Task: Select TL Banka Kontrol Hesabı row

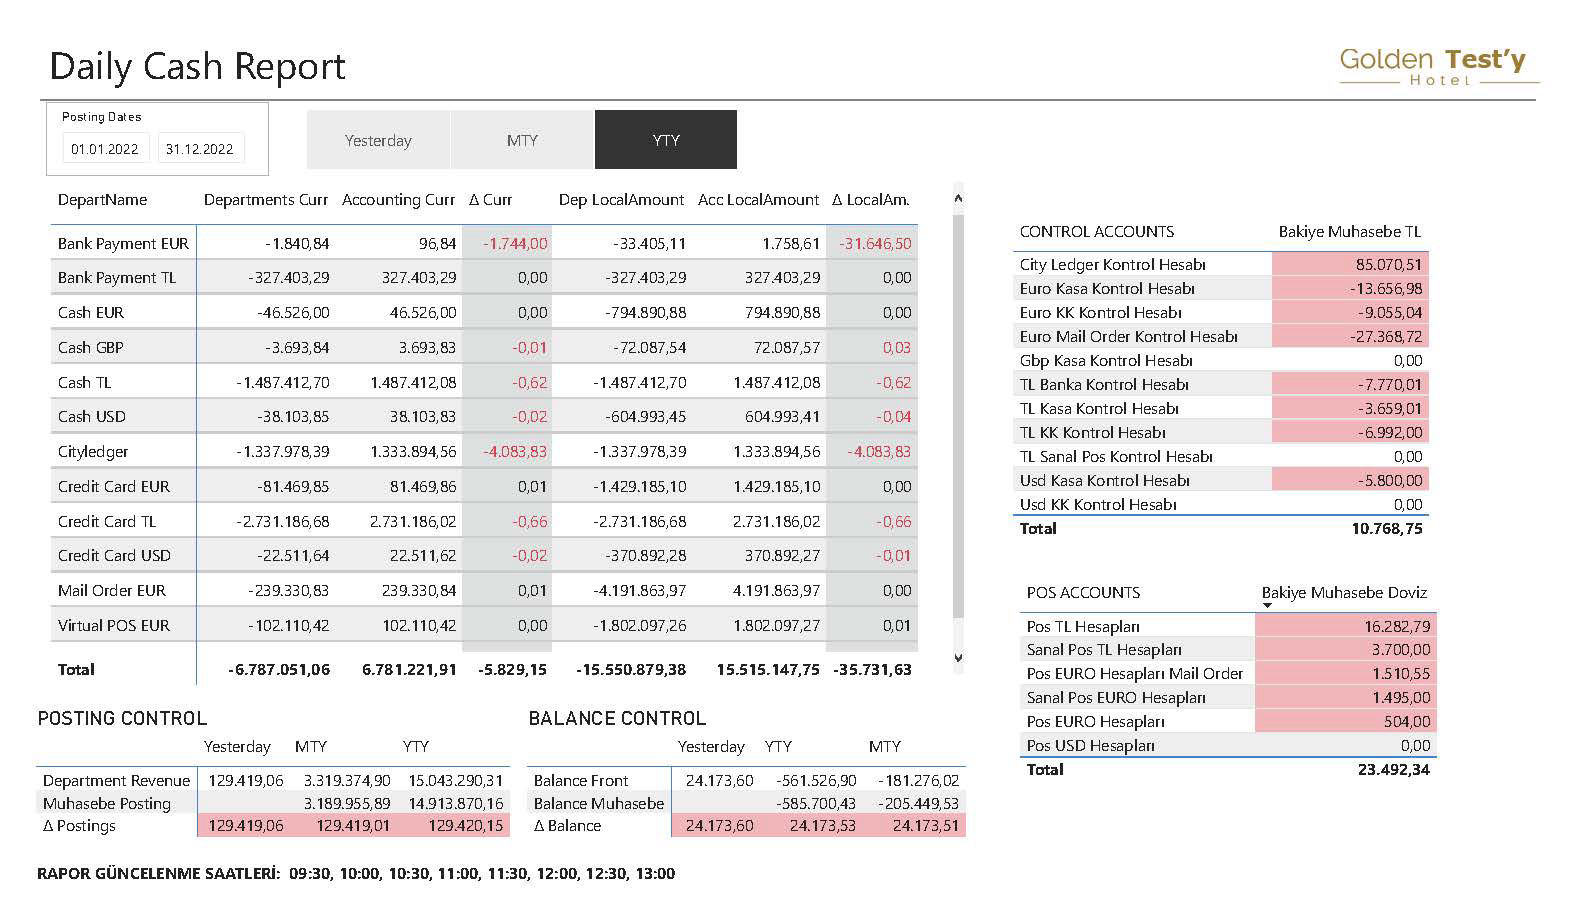Action: pyautogui.click(x=1221, y=385)
